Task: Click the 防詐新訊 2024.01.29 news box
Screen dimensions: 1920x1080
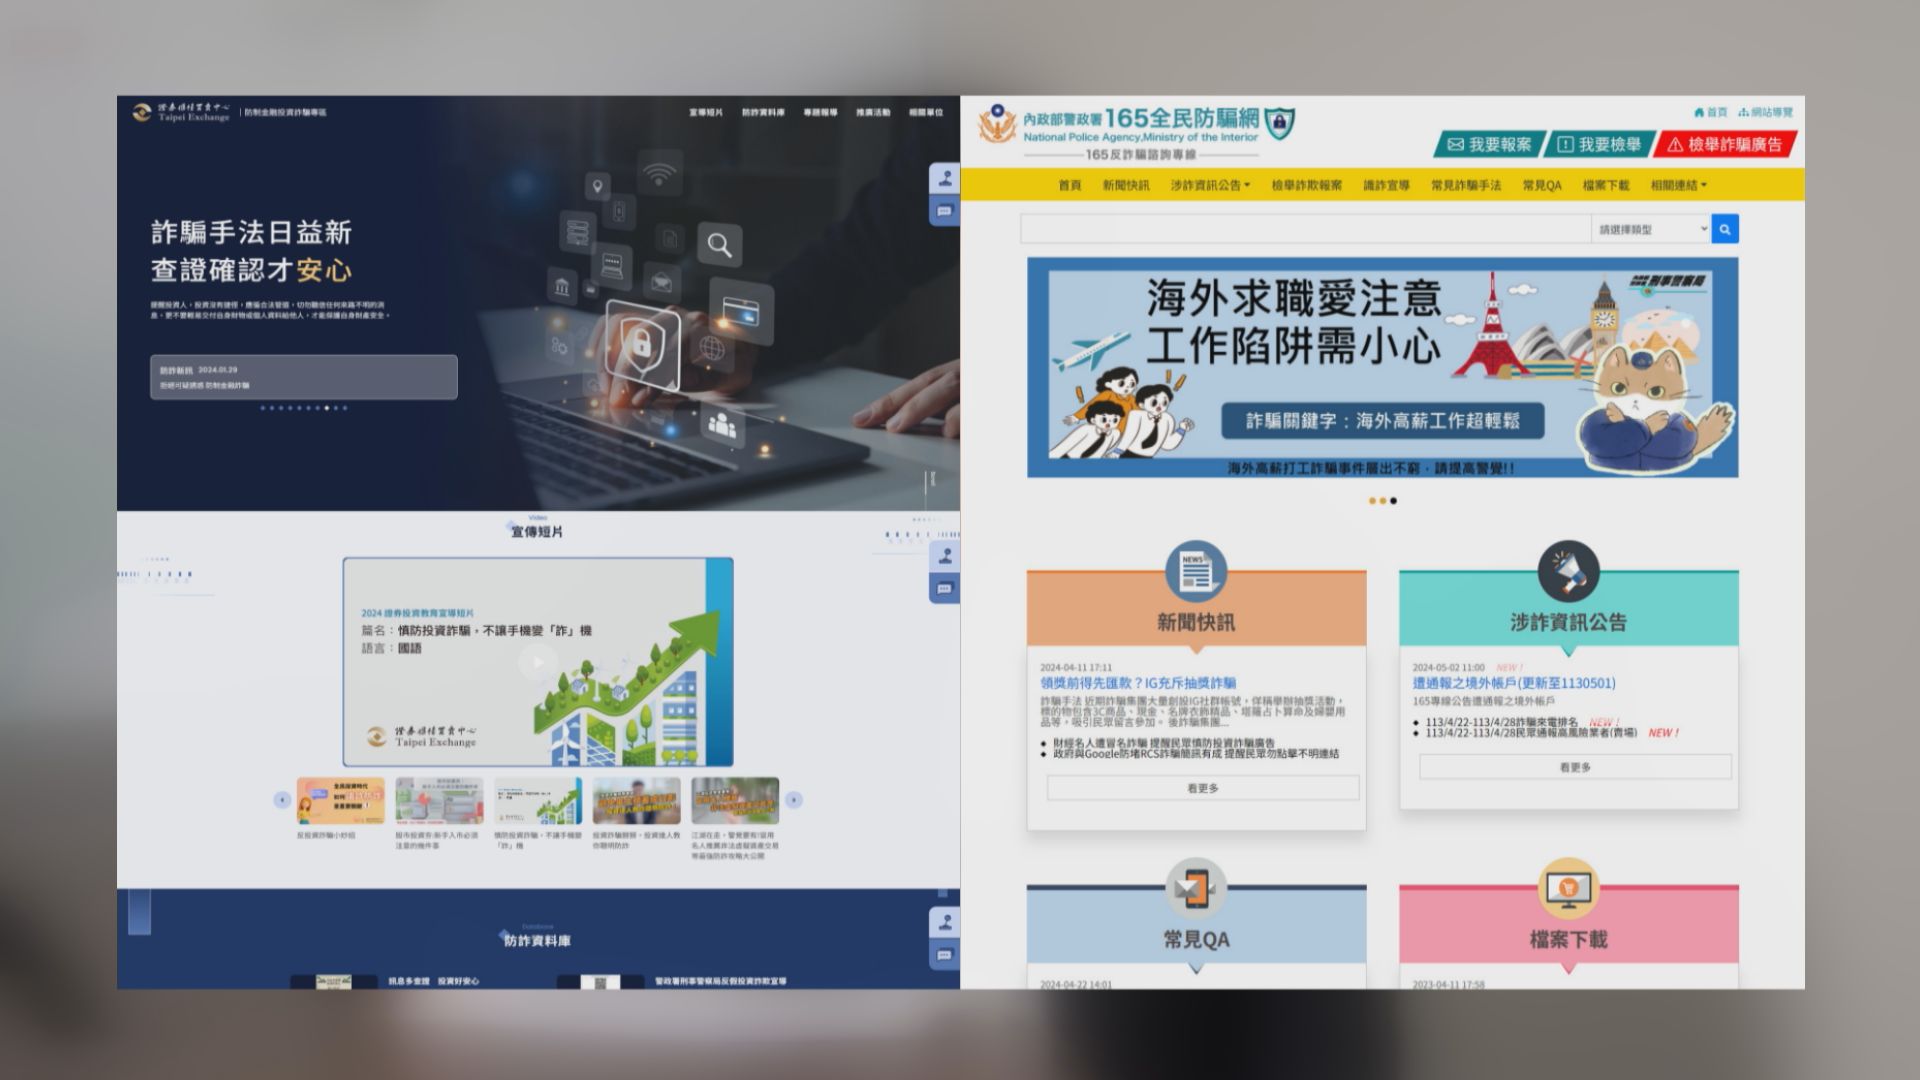Action: [x=304, y=377]
